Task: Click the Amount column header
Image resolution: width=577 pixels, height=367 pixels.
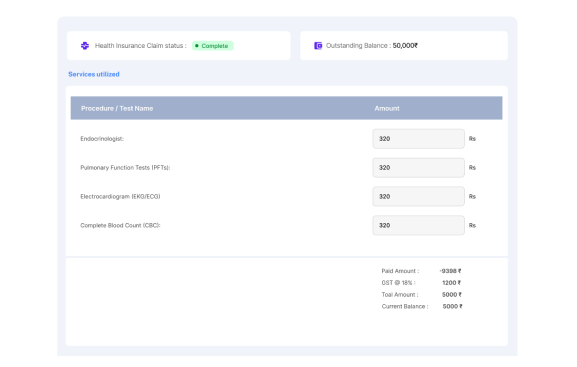Action: click(387, 108)
